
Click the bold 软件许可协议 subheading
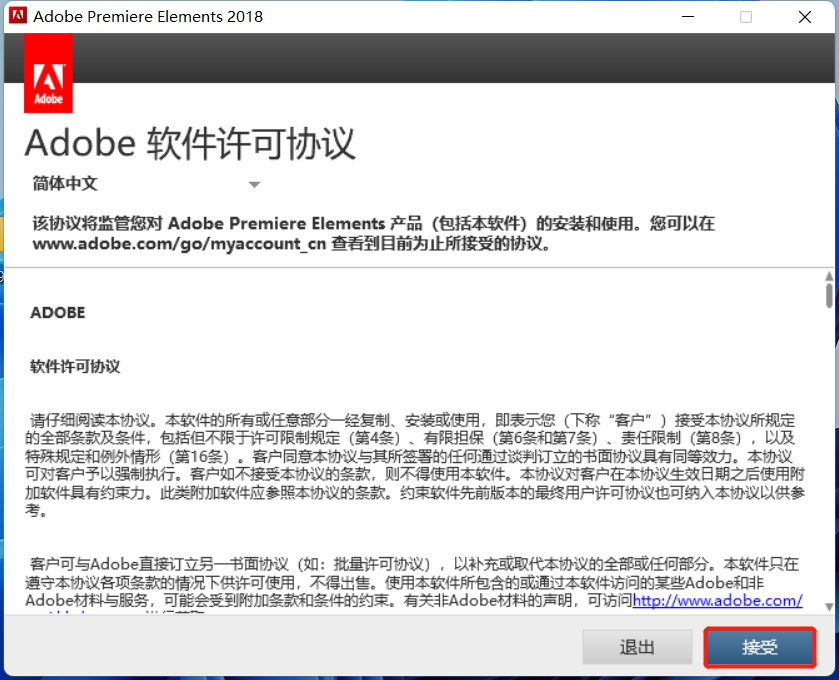point(75,366)
